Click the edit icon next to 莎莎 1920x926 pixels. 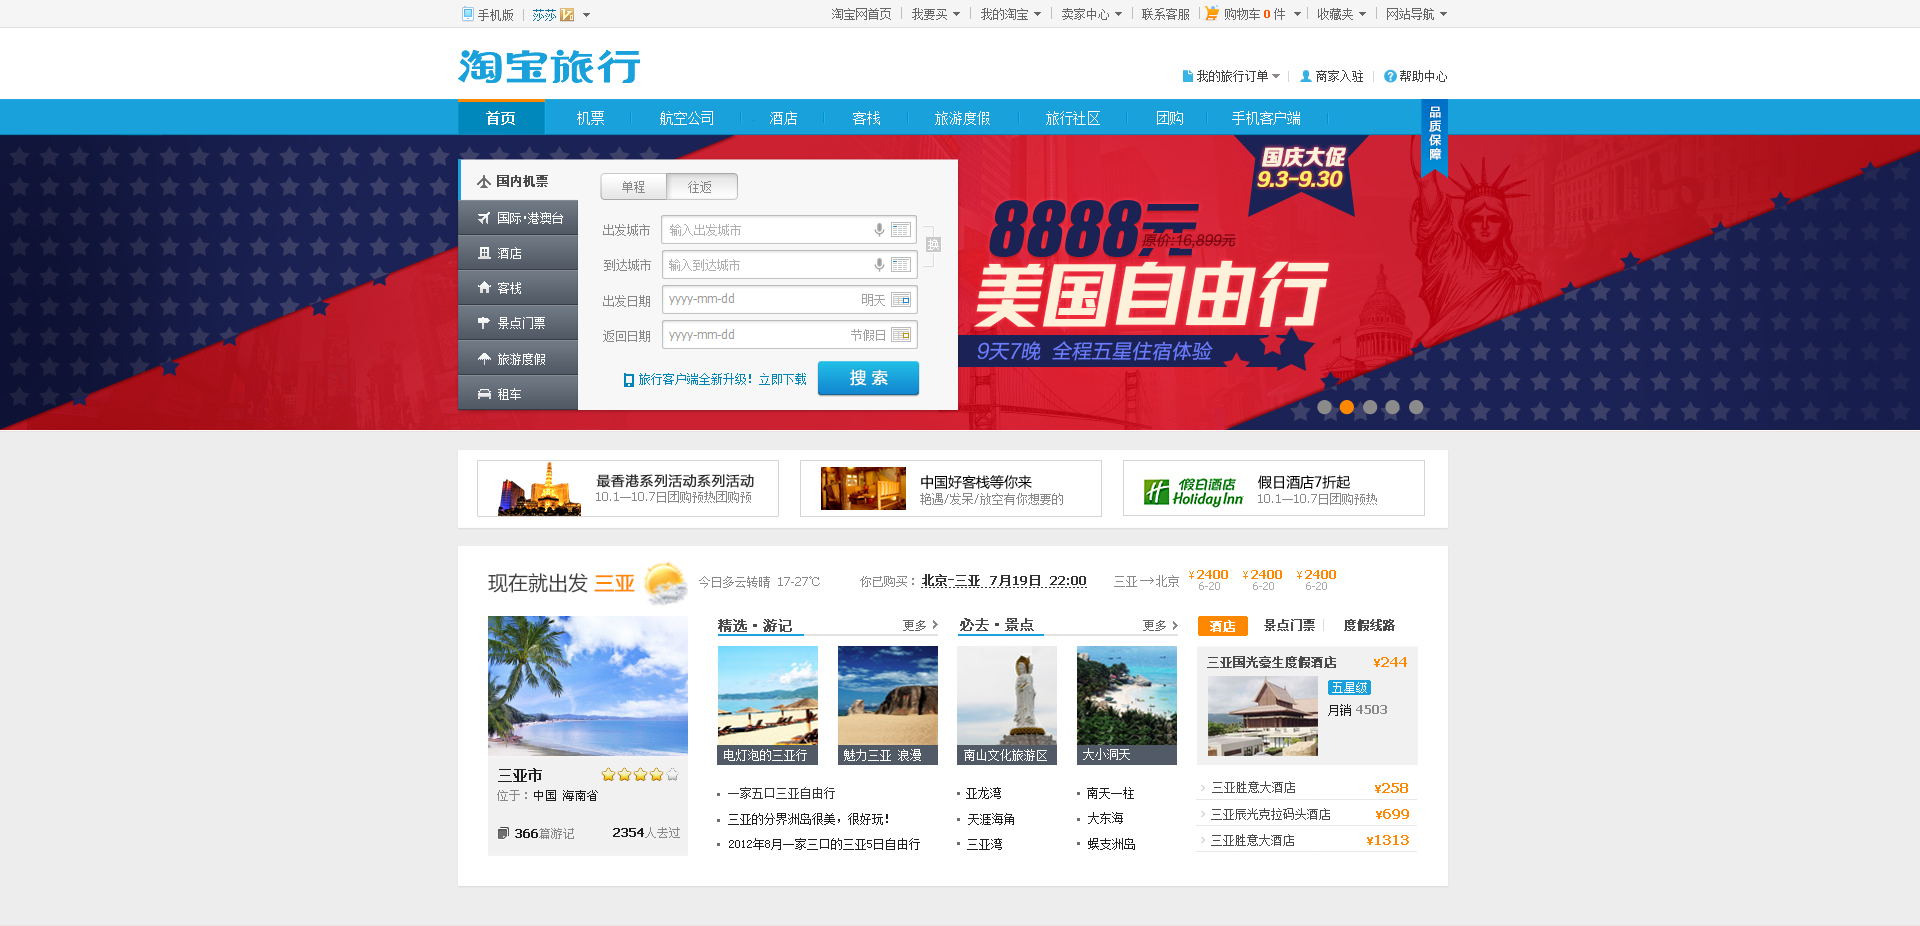tap(567, 15)
